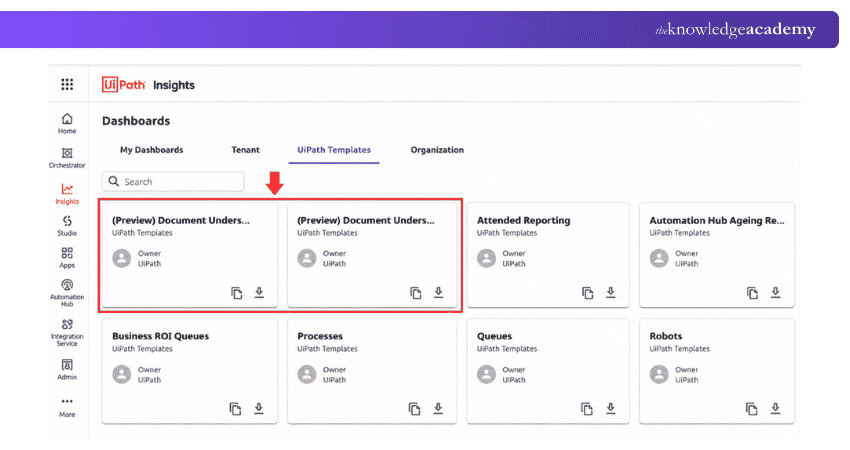Open the app launcher grid icon
Viewport: 850px width, 450px height.
(x=67, y=84)
